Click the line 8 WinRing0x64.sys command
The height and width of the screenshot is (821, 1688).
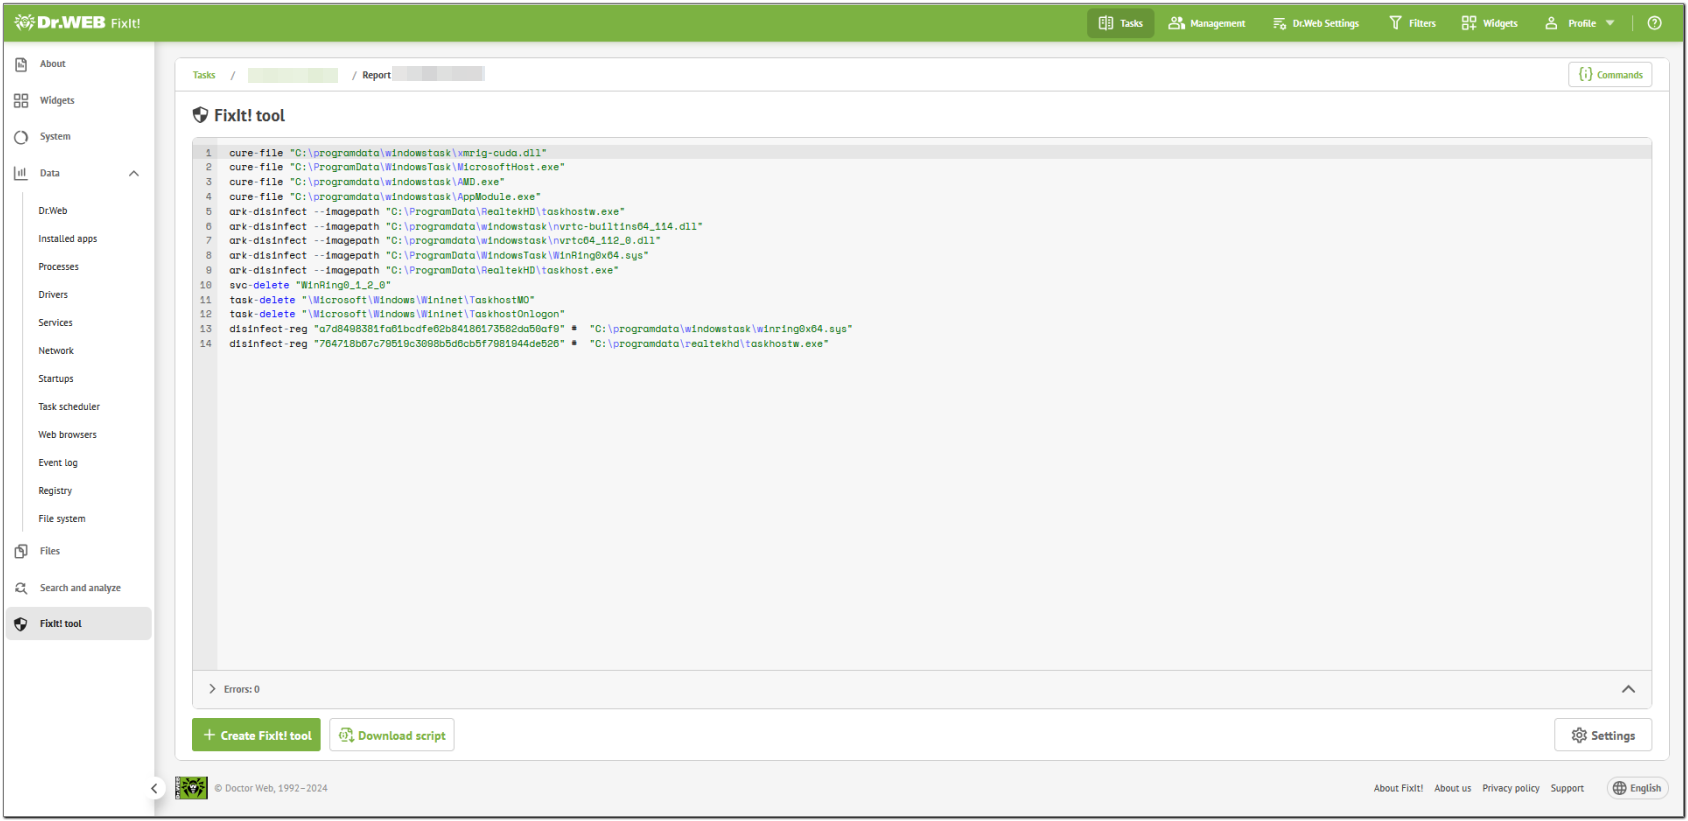click(x=439, y=256)
